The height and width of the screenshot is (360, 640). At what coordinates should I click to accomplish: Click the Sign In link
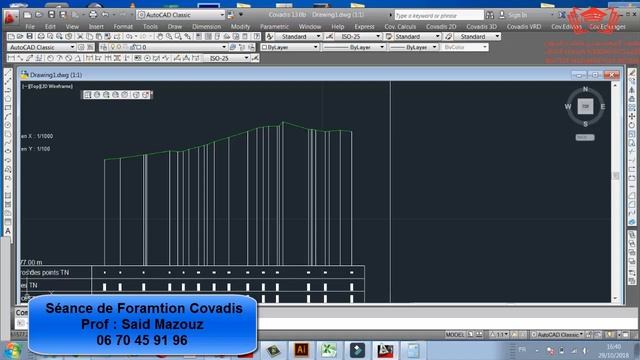(518, 15)
